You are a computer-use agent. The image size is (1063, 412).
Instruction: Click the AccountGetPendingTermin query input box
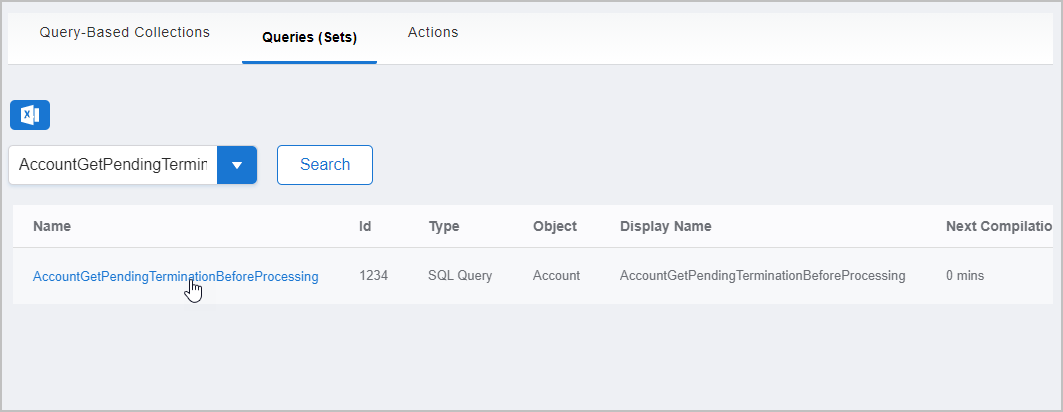112,165
